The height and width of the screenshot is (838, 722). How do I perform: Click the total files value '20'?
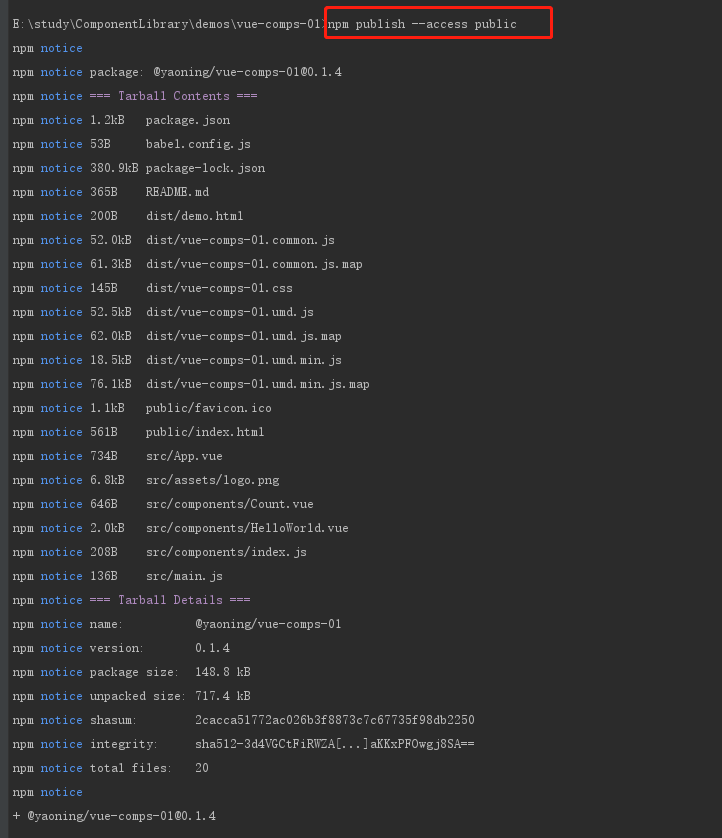coord(201,768)
